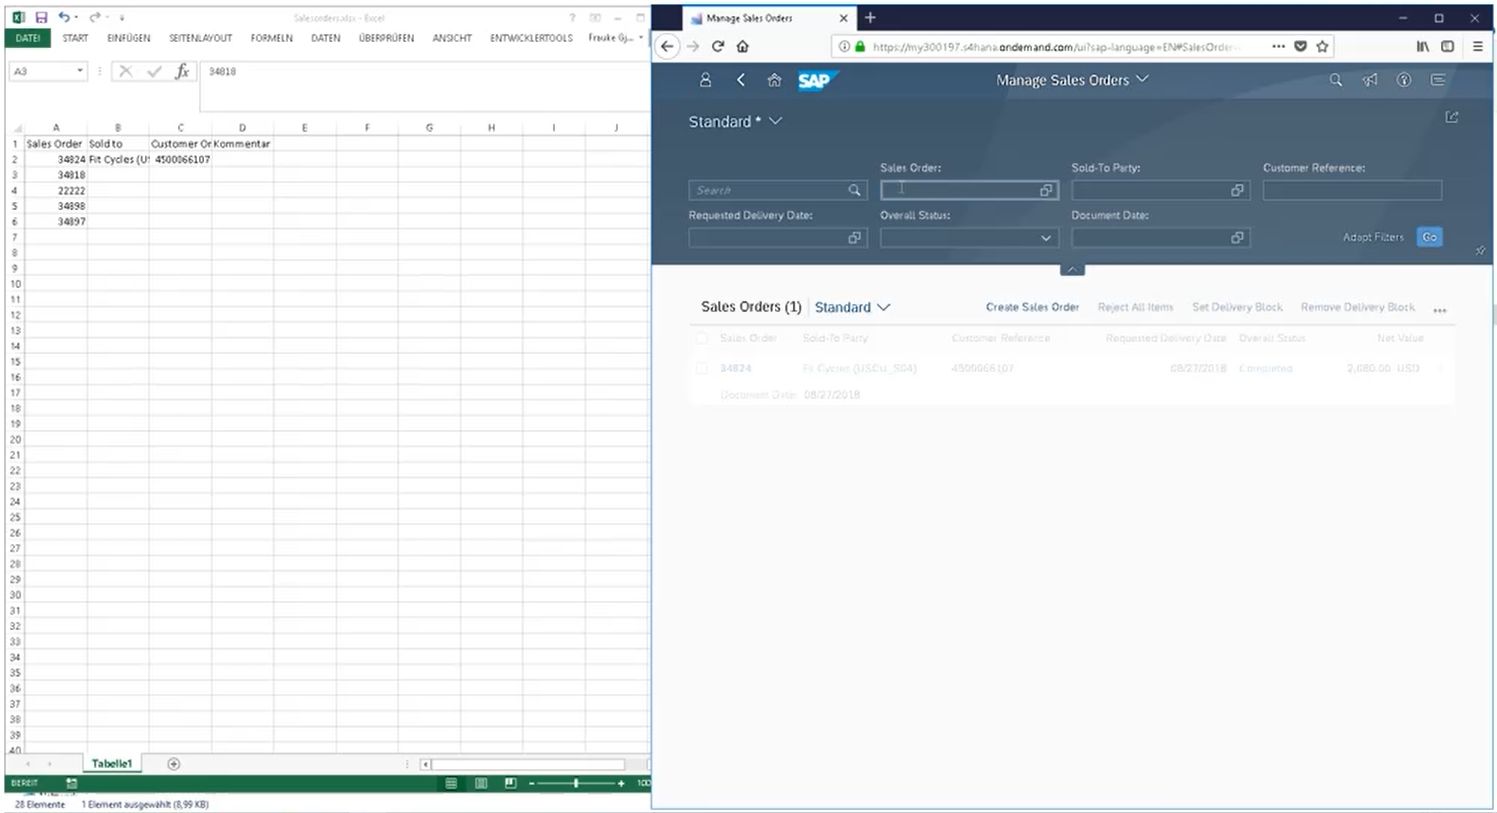1497x813 pixels.
Task: Open the DATEI tab in Excel
Action: pyautogui.click(x=28, y=38)
